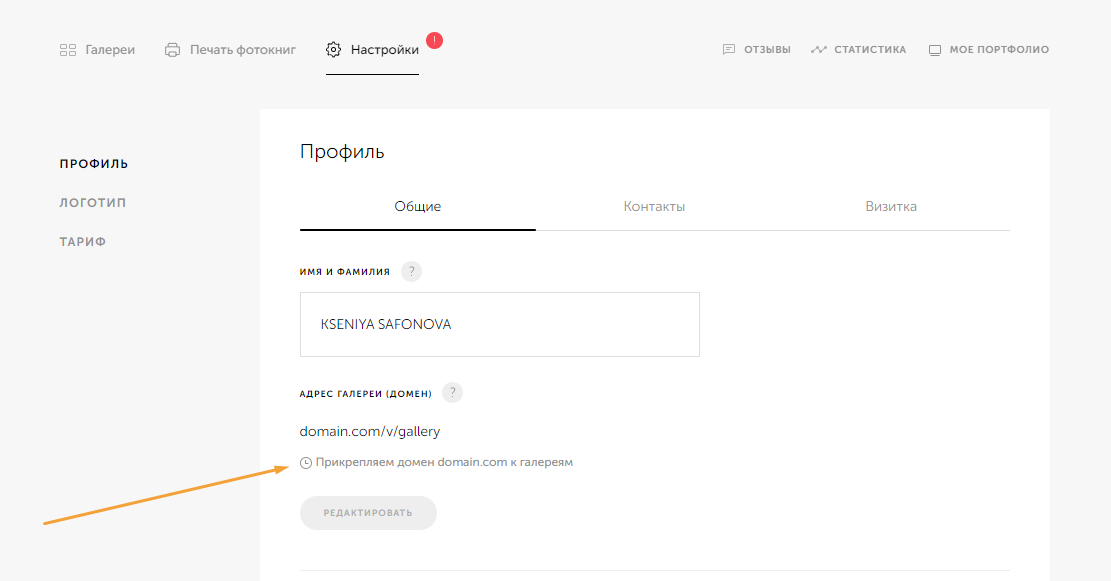This screenshot has width=1111, height=581.
Task: Click the red notification badge near Настройки
Action: pyautogui.click(x=434, y=41)
